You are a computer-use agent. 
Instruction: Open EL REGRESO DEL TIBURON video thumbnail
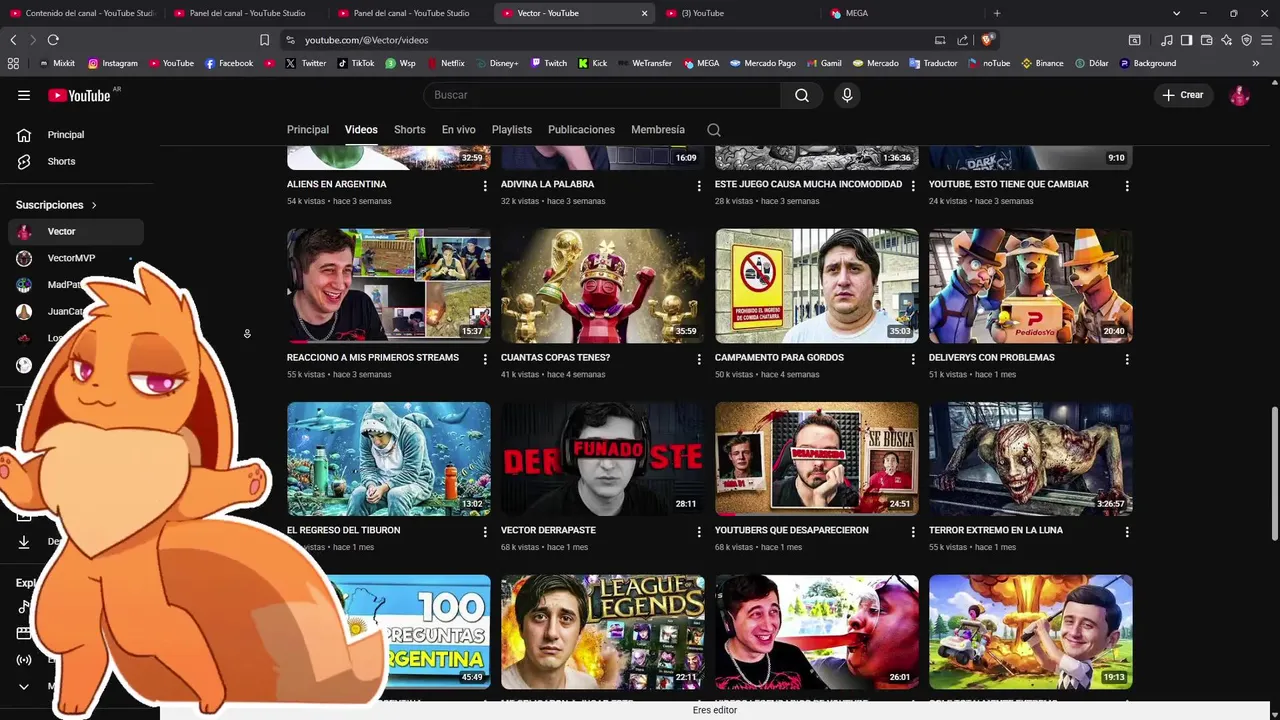click(389, 459)
